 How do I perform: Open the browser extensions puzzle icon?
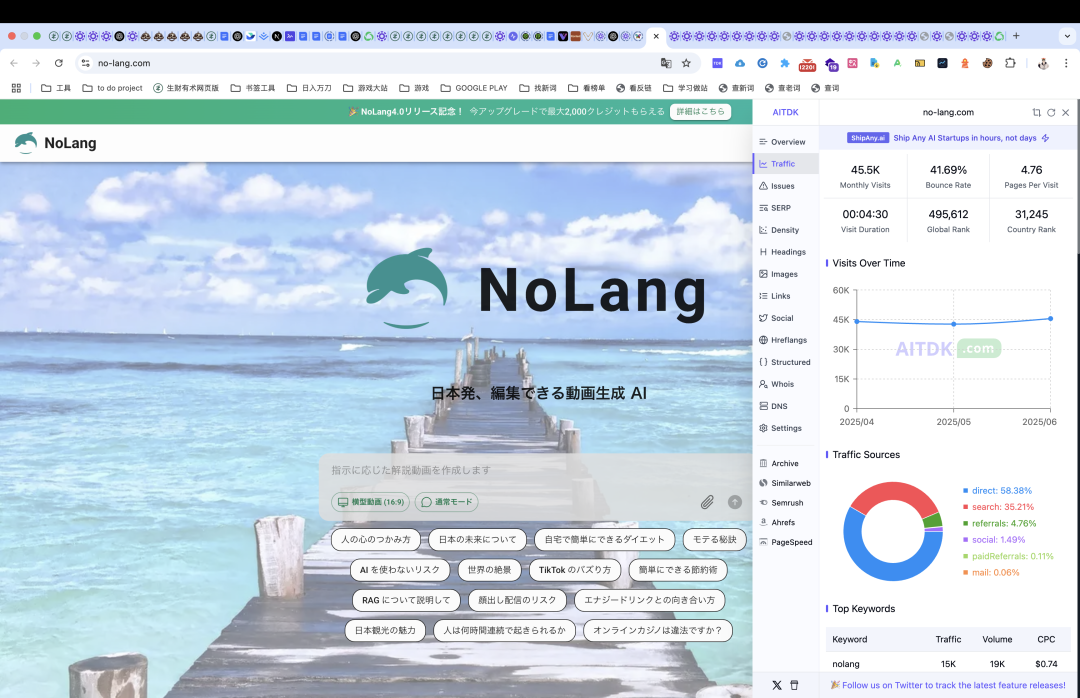[x=1010, y=63]
